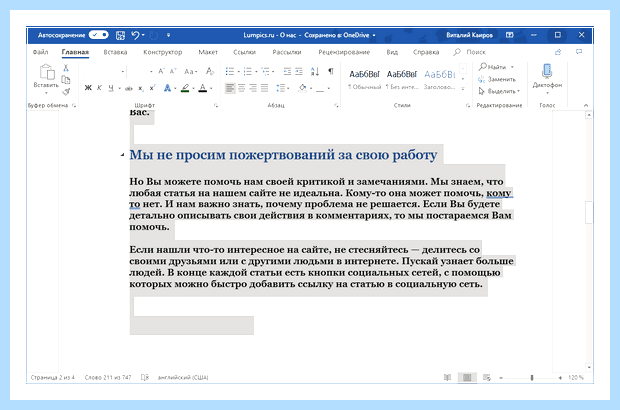620x410 pixels.
Task: Click the zoom slider in status bar
Action: (532, 378)
